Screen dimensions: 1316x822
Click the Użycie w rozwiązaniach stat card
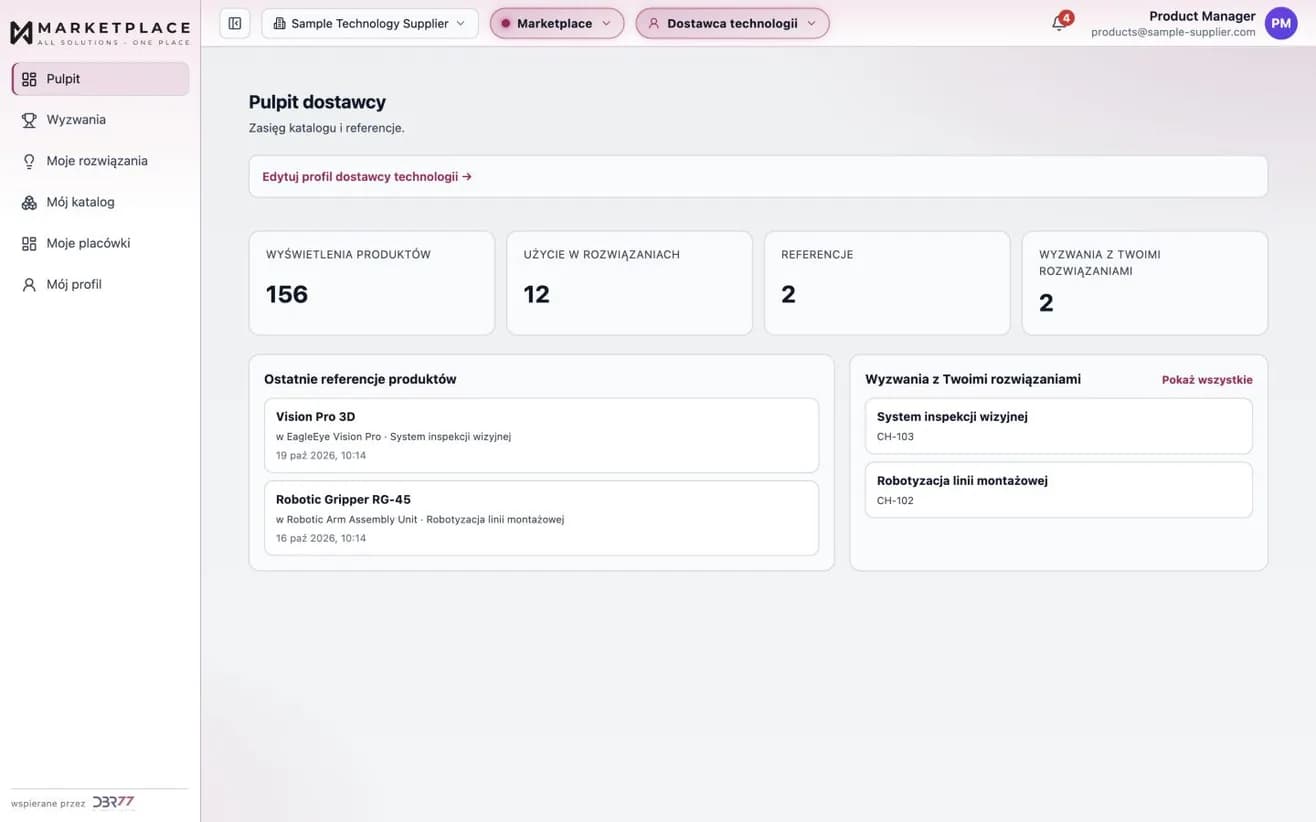point(629,283)
